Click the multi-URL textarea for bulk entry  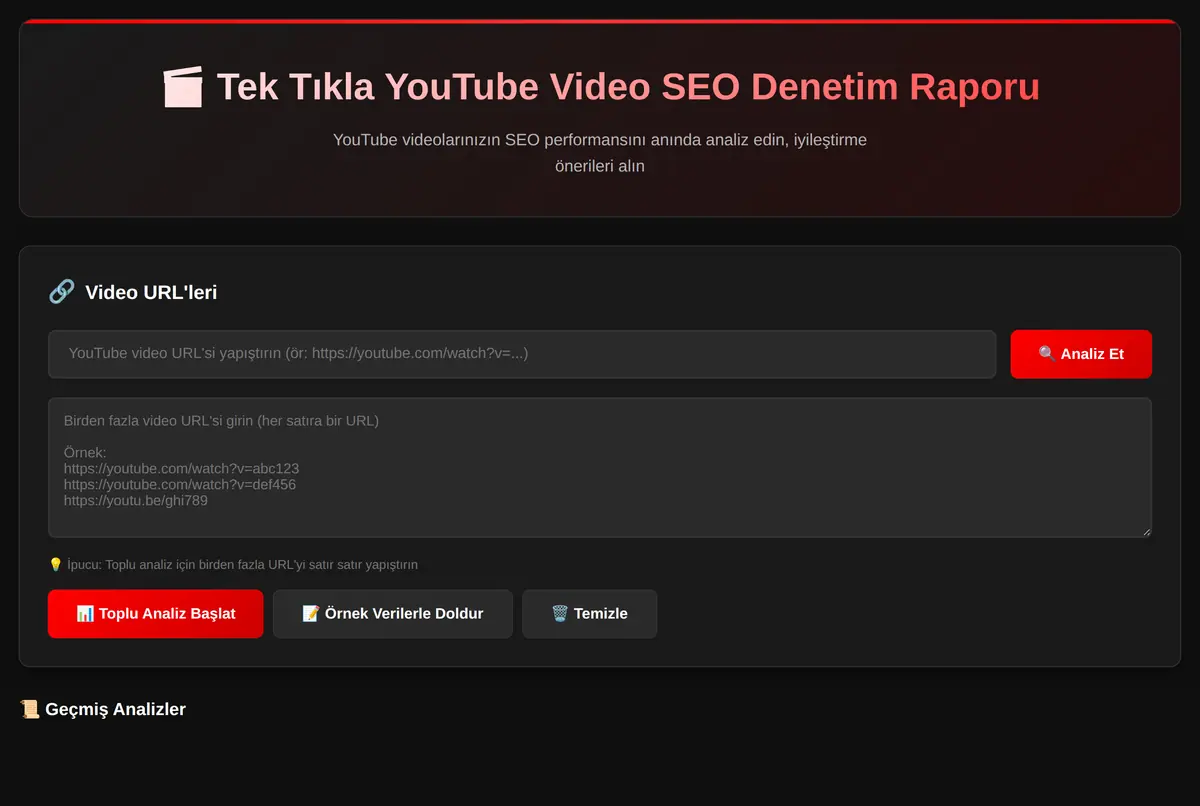pos(600,467)
